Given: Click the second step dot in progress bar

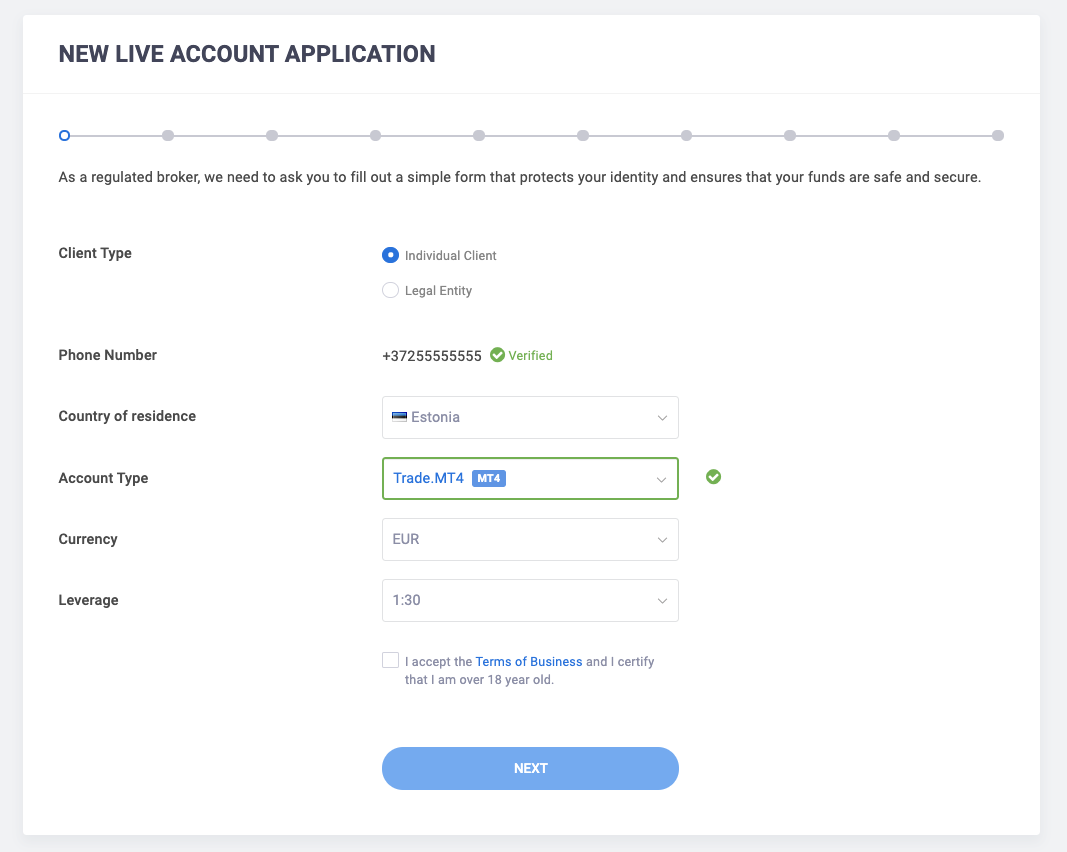Looking at the screenshot, I should 168,135.
